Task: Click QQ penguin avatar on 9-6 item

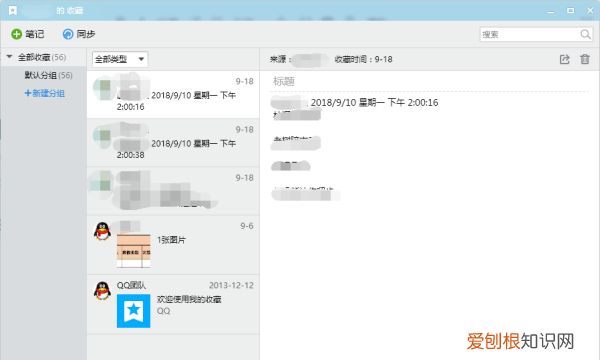Action: pyautogui.click(x=102, y=231)
